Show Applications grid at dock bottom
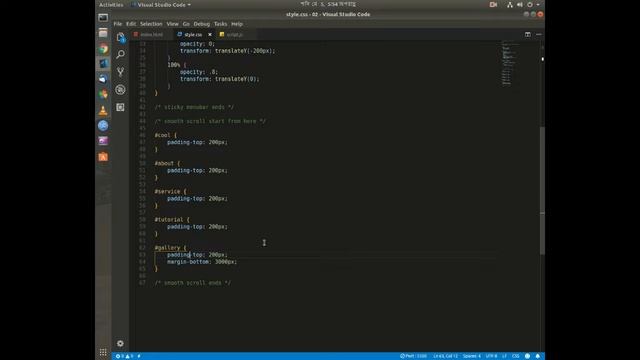 [x=103, y=352]
